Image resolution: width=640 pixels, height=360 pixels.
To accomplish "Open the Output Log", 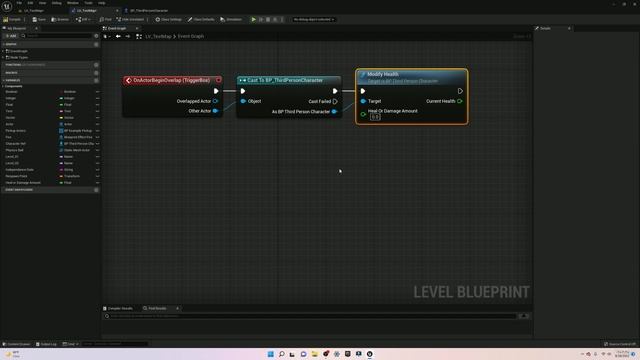I will (x=46, y=344).
